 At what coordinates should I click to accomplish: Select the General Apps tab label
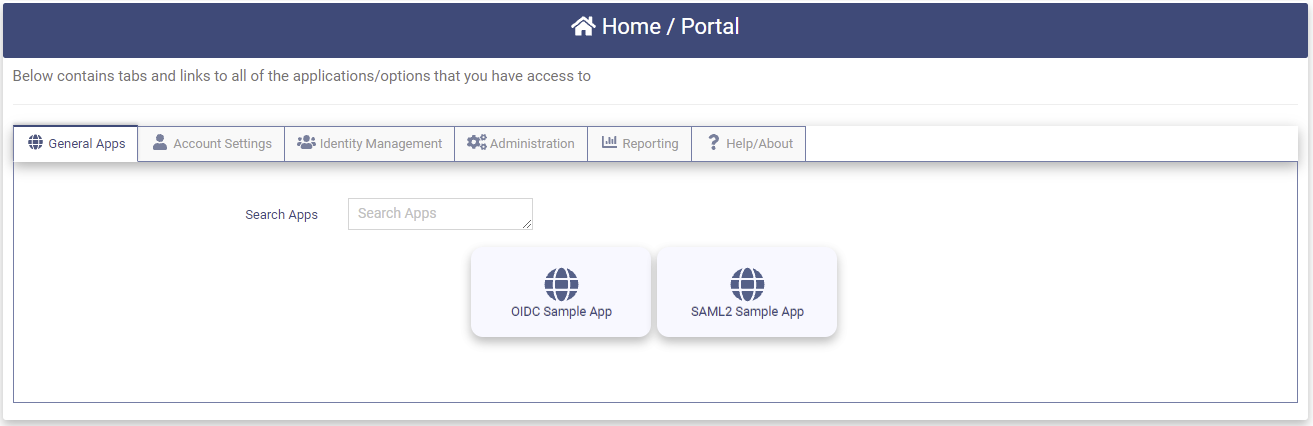coord(87,144)
